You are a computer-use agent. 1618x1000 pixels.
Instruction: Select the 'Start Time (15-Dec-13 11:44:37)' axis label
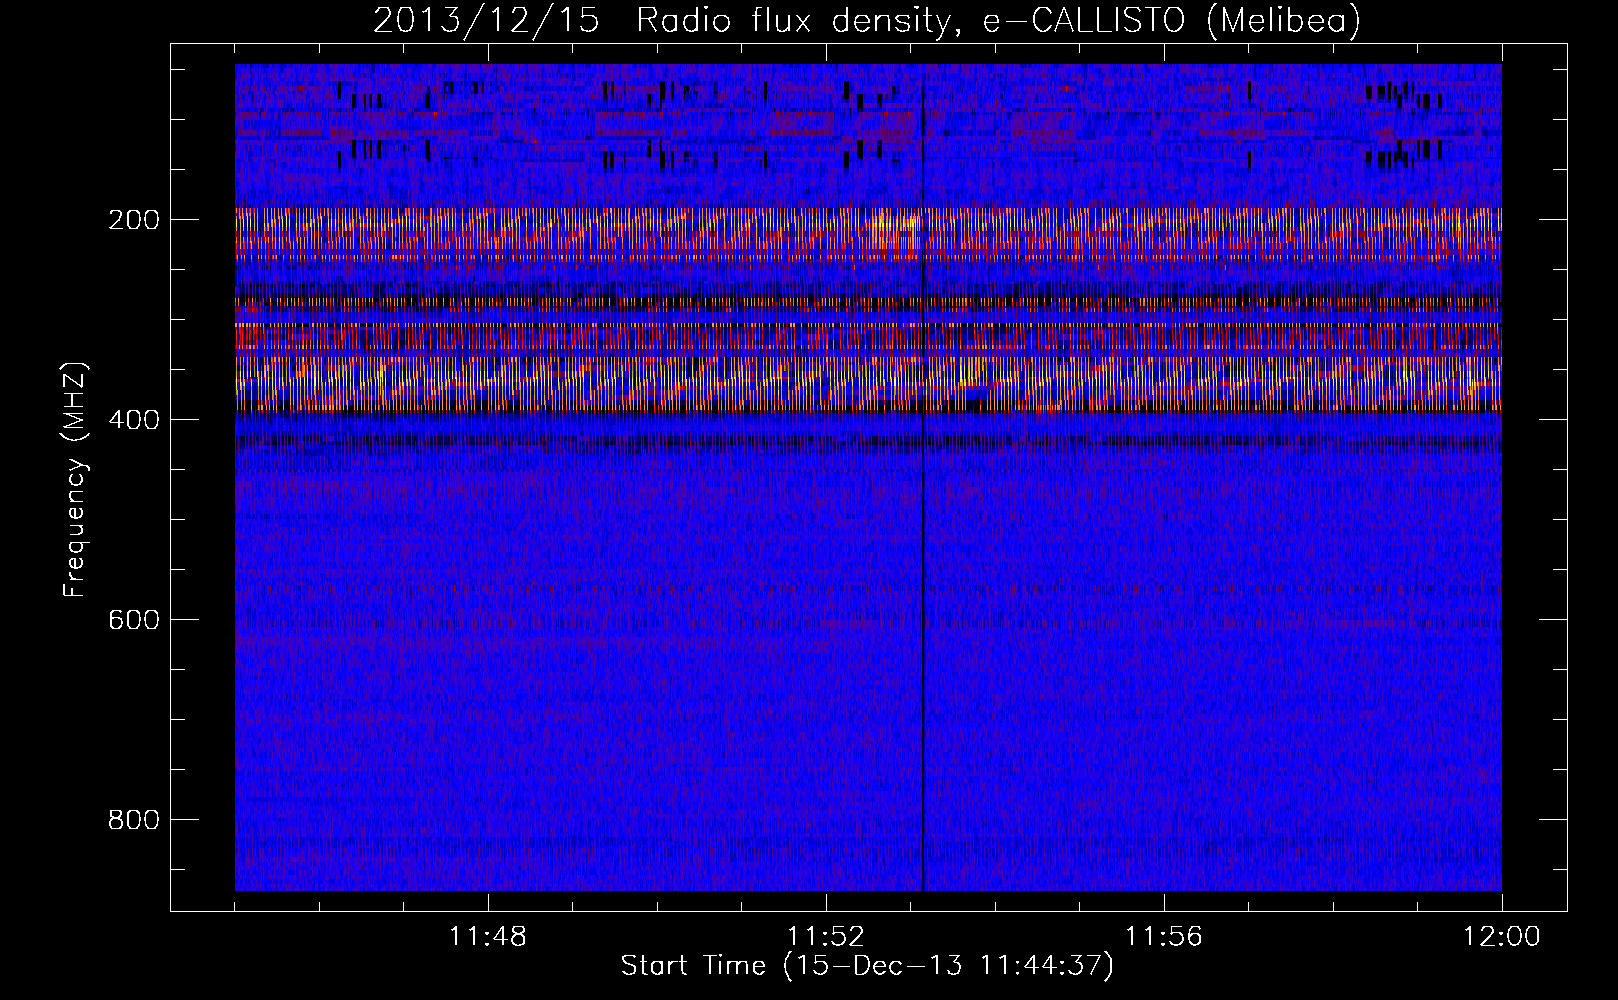(867, 966)
